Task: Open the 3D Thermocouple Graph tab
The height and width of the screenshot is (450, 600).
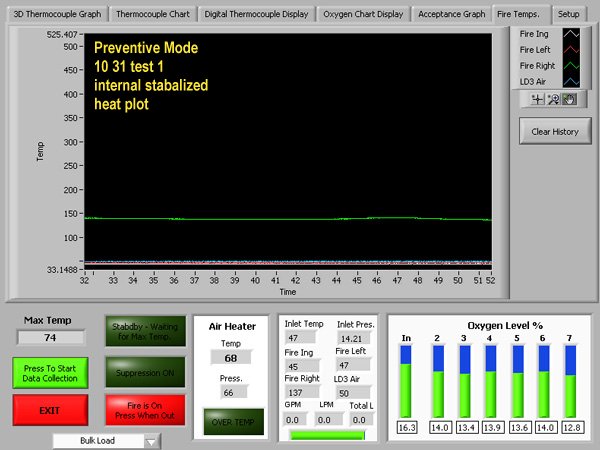Action: point(57,14)
